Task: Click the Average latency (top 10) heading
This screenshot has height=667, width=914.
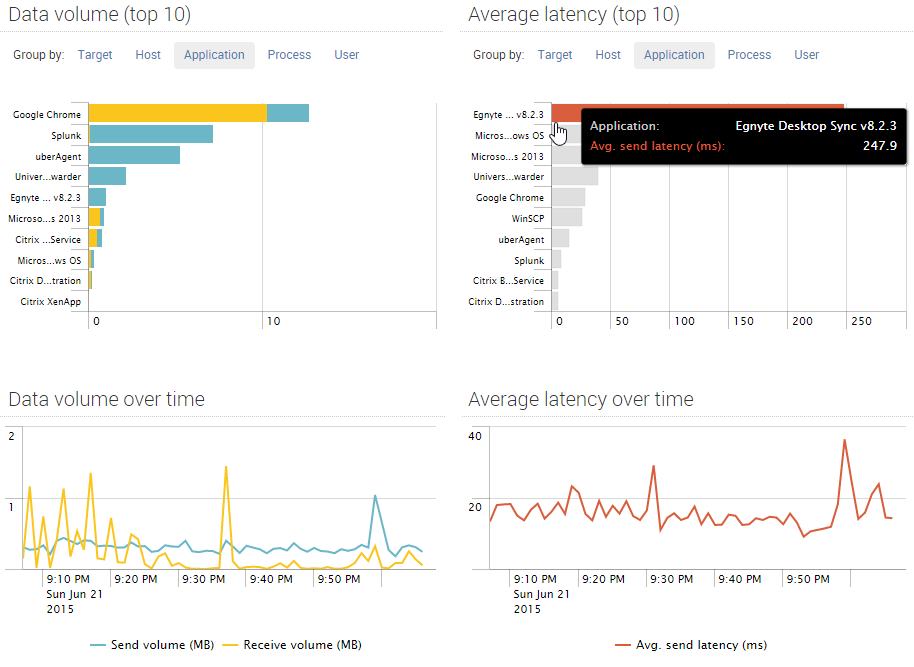Action: 574,15
